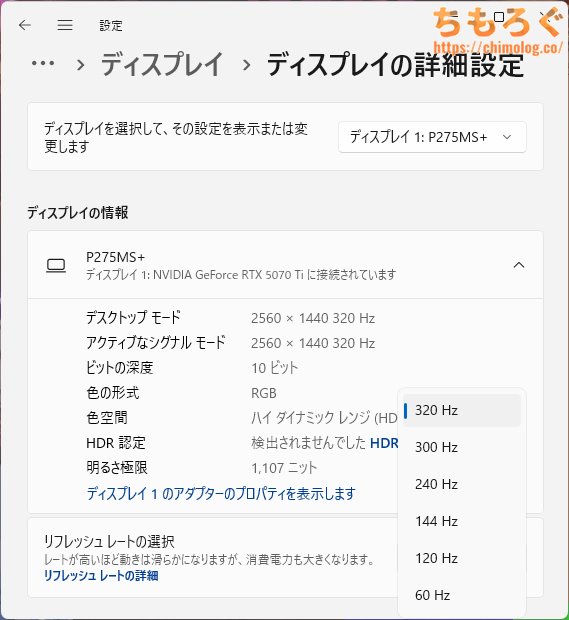The height and width of the screenshot is (620, 569).
Task: Click the monitor icon beside P275MS+
Action: tap(56, 265)
